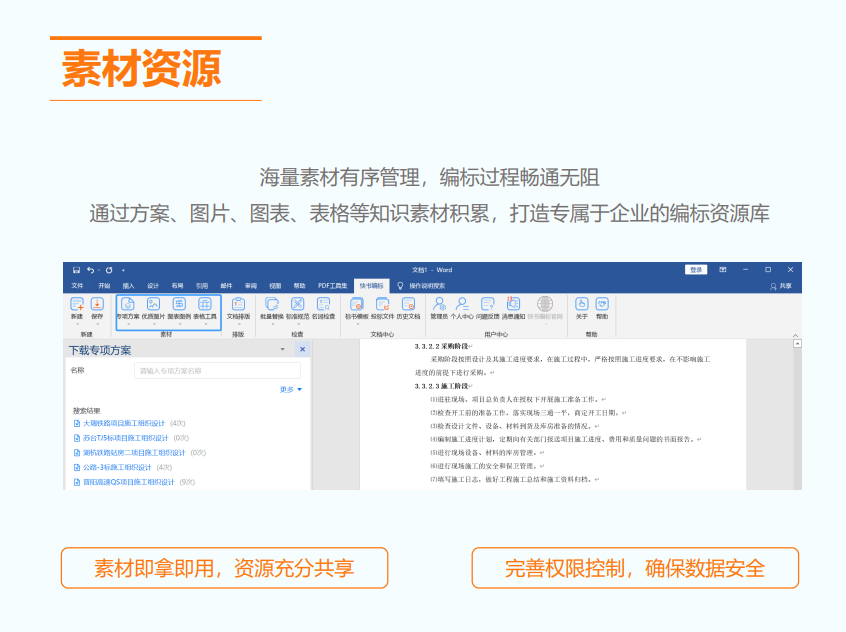The width and height of the screenshot is (846, 632).
Task: Click the Redo icon in title bar
Action: click(109, 270)
